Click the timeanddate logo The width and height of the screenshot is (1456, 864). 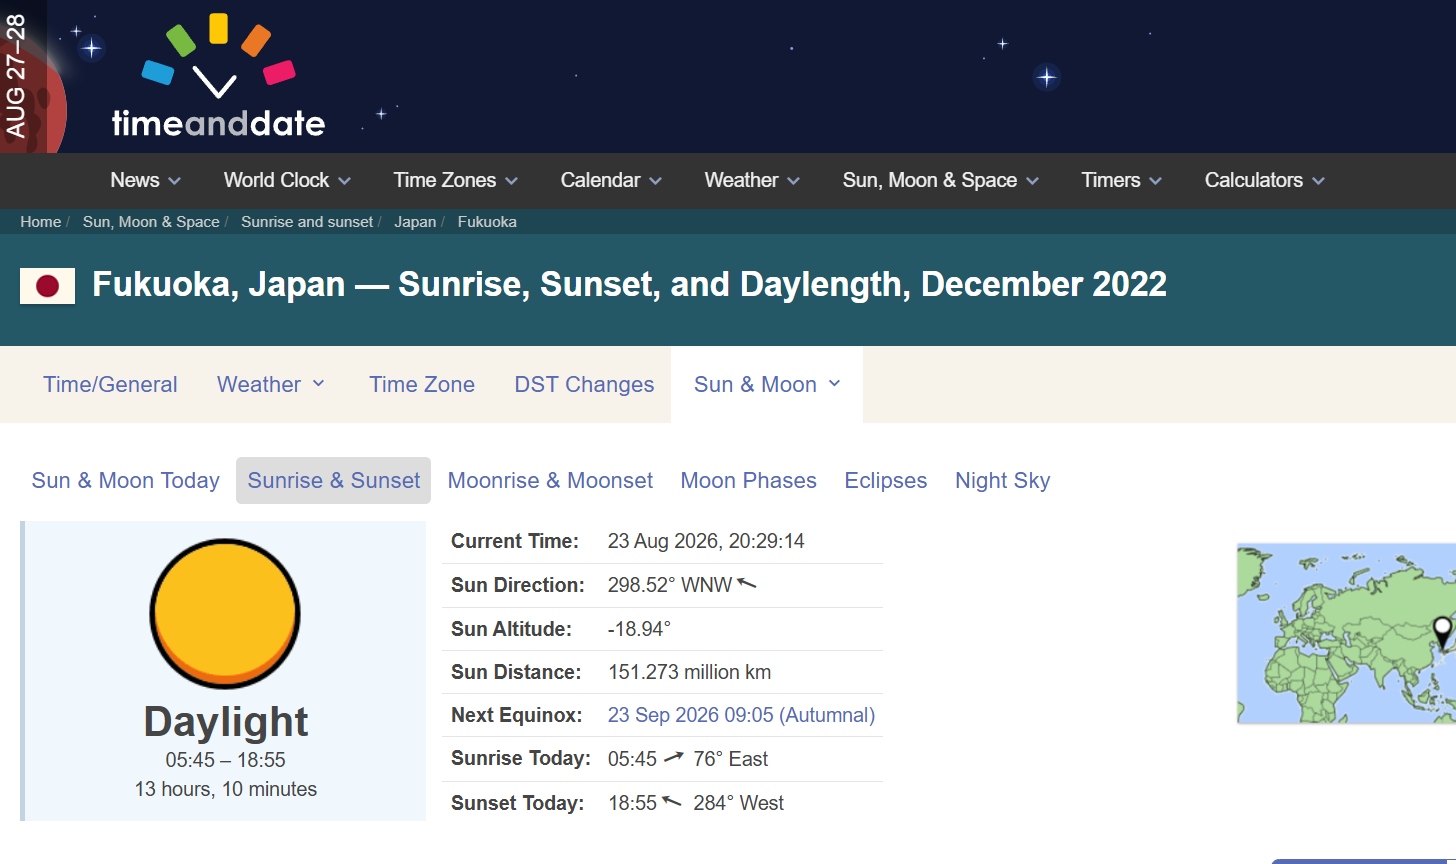(218, 76)
